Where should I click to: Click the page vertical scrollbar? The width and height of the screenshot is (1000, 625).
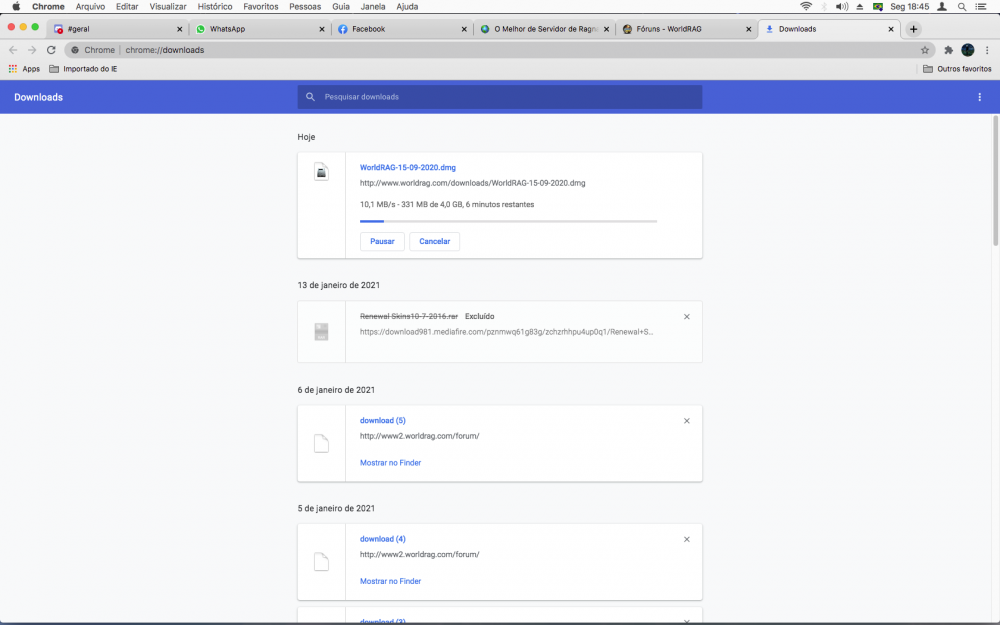(996, 182)
